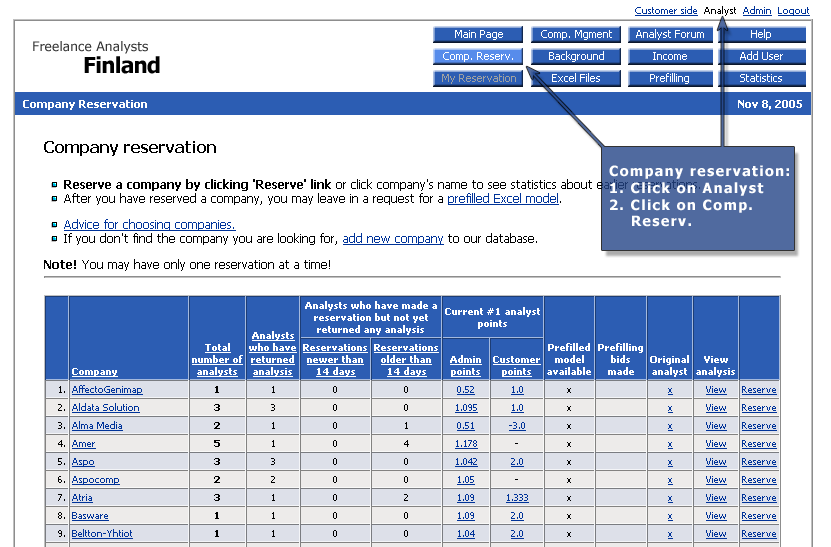The width and height of the screenshot is (831, 547).
Task: Click the Add User button
Action: [x=761, y=56]
